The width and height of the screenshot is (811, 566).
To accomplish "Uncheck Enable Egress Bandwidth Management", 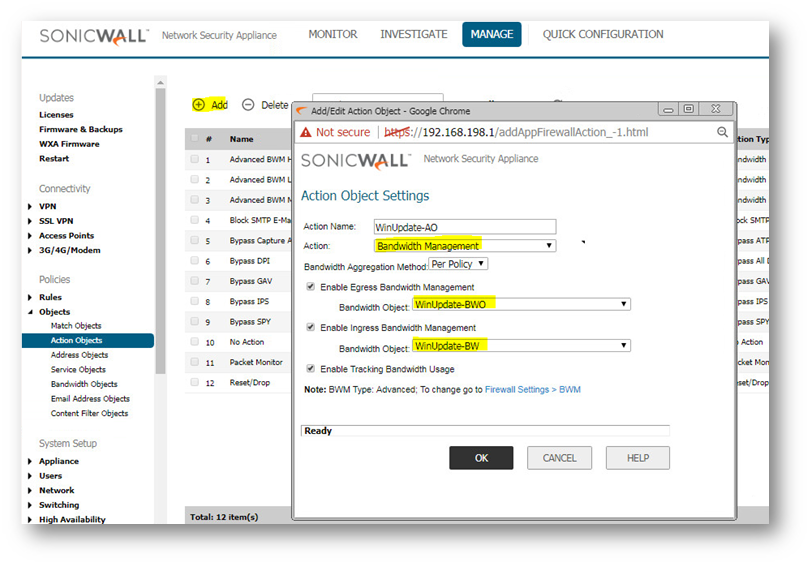I will (x=311, y=287).
